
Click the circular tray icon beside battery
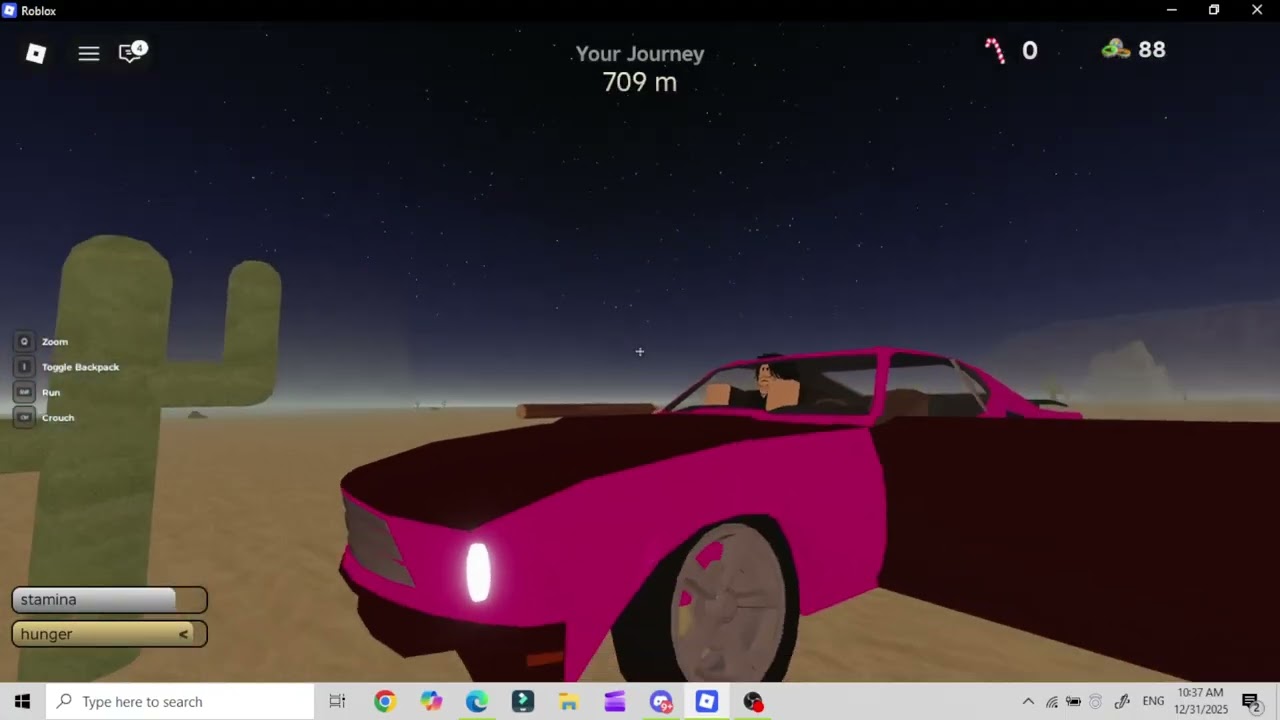[x=1096, y=702]
